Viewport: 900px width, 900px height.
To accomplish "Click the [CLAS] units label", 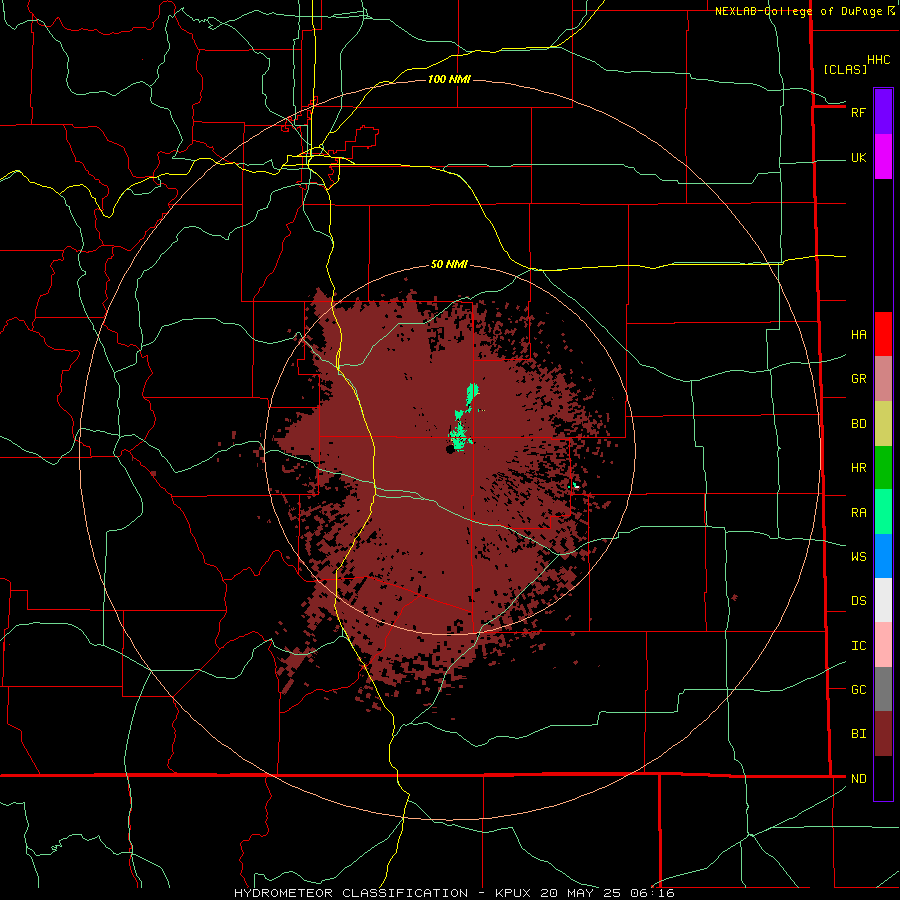I will [x=845, y=69].
